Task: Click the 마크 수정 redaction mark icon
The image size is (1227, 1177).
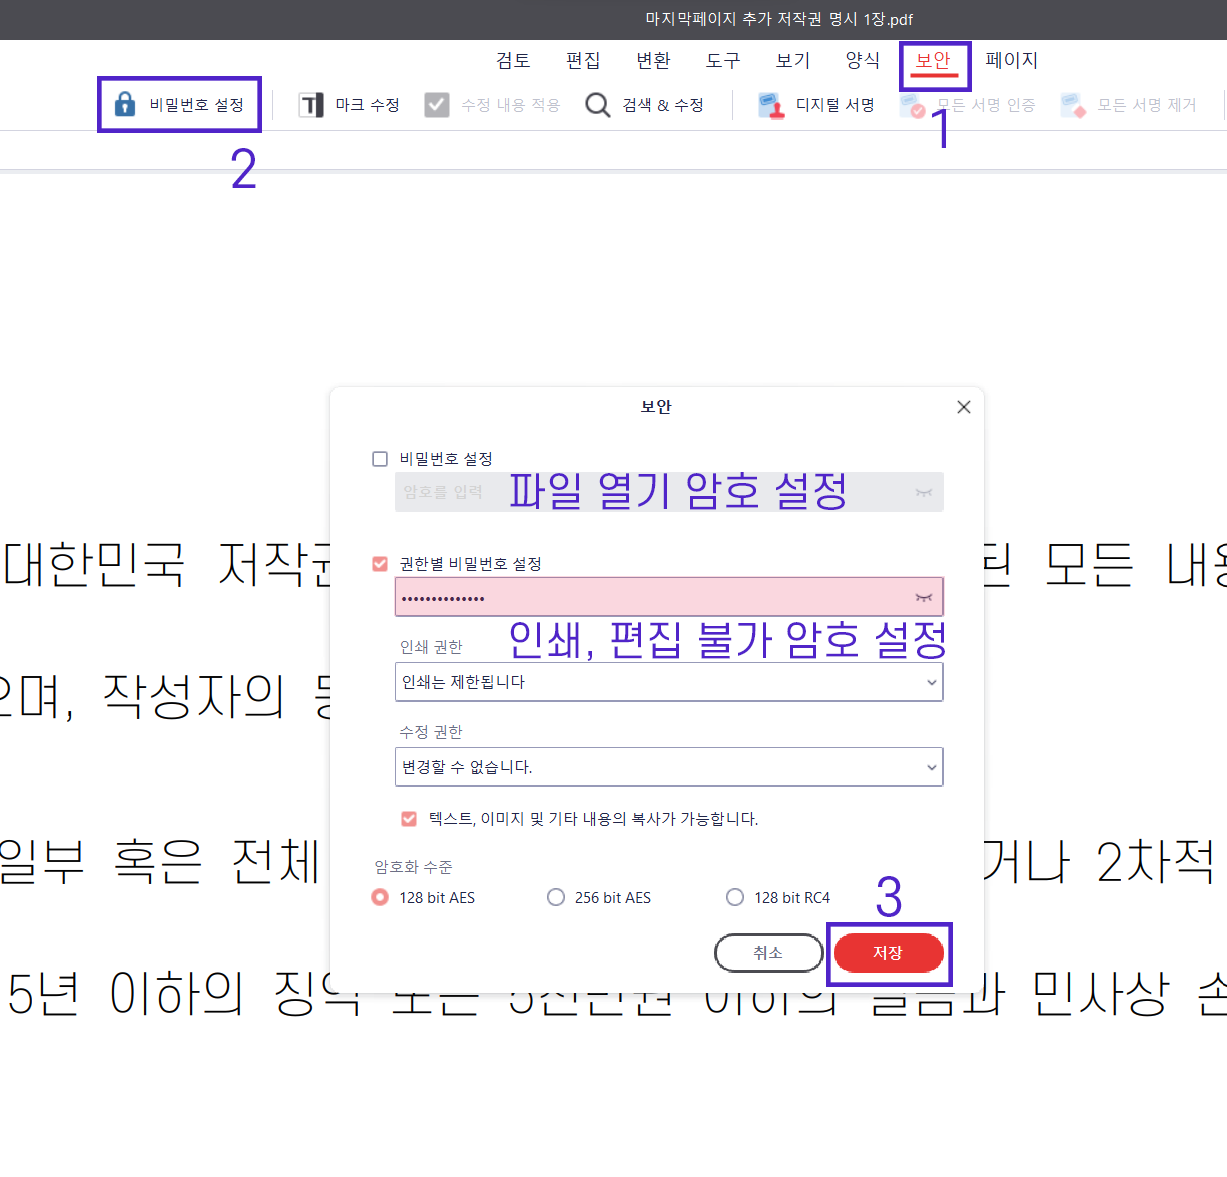Action: click(x=311, y=105)
